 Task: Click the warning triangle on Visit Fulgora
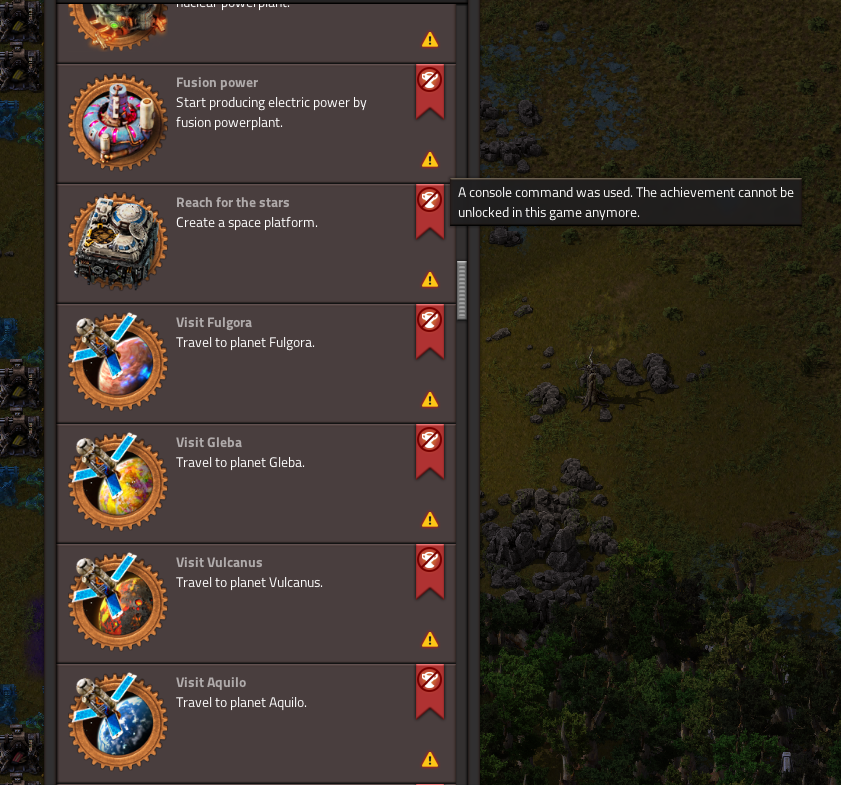pyautogui.click(x=430, y=400)
